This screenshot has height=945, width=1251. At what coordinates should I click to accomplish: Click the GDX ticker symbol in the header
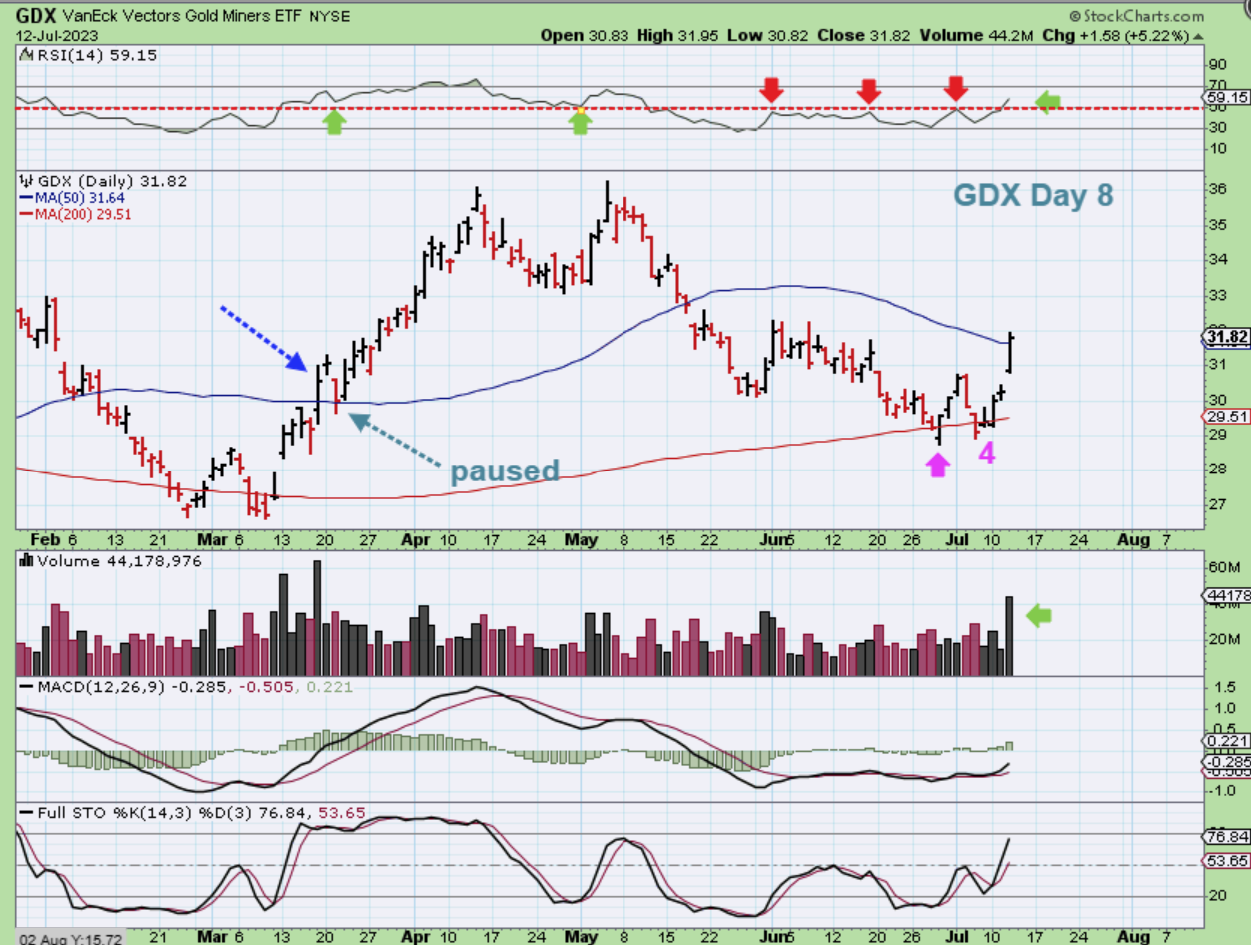[36, 16]
